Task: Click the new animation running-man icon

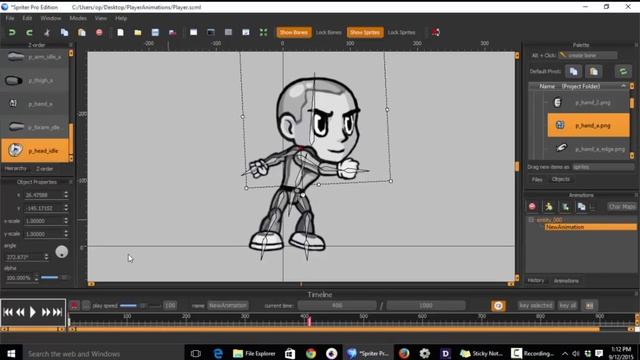Action: pos(549,207)
